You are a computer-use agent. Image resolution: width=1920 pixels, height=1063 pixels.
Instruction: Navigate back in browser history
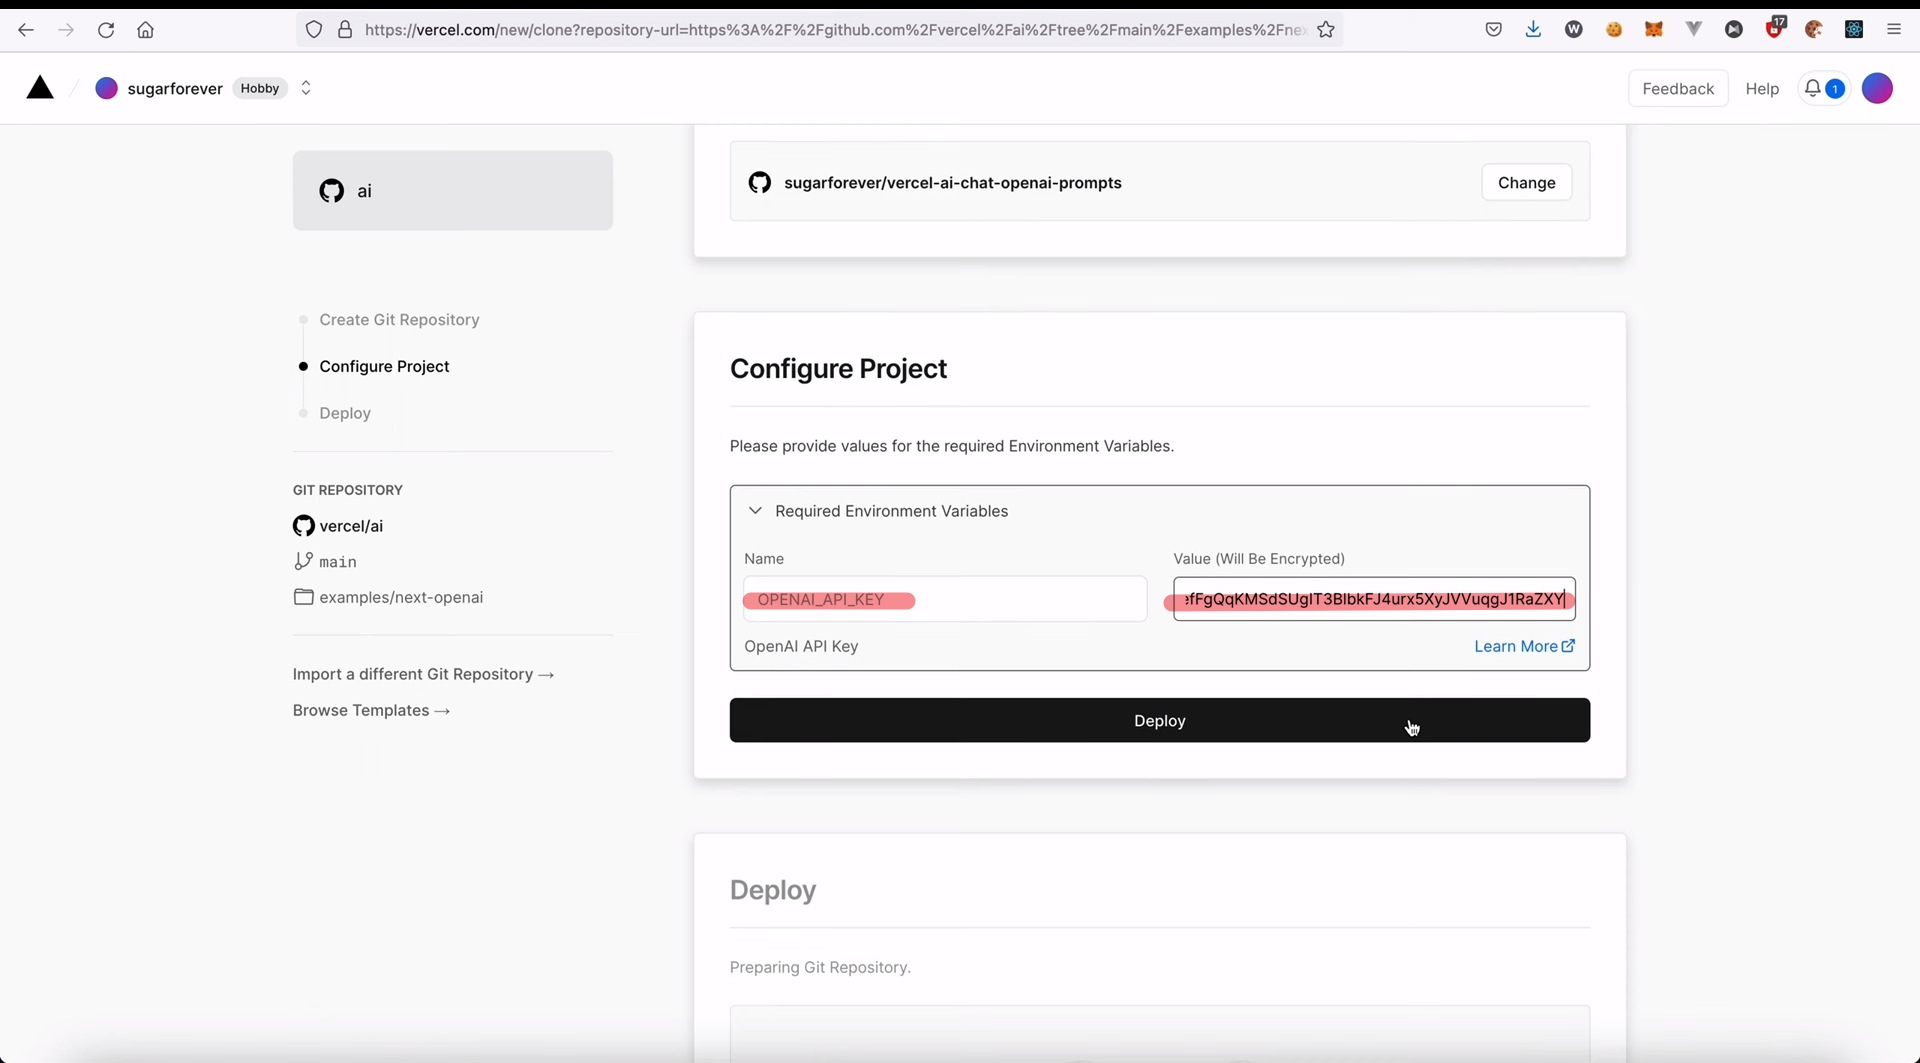click(26, 30)
